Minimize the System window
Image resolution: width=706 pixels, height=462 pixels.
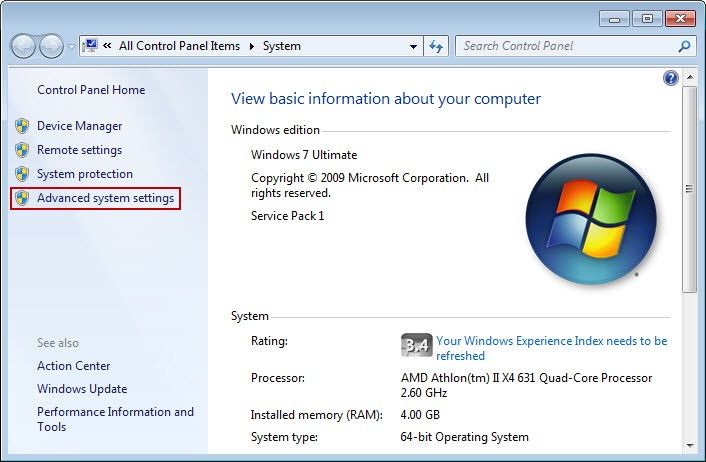614,19
